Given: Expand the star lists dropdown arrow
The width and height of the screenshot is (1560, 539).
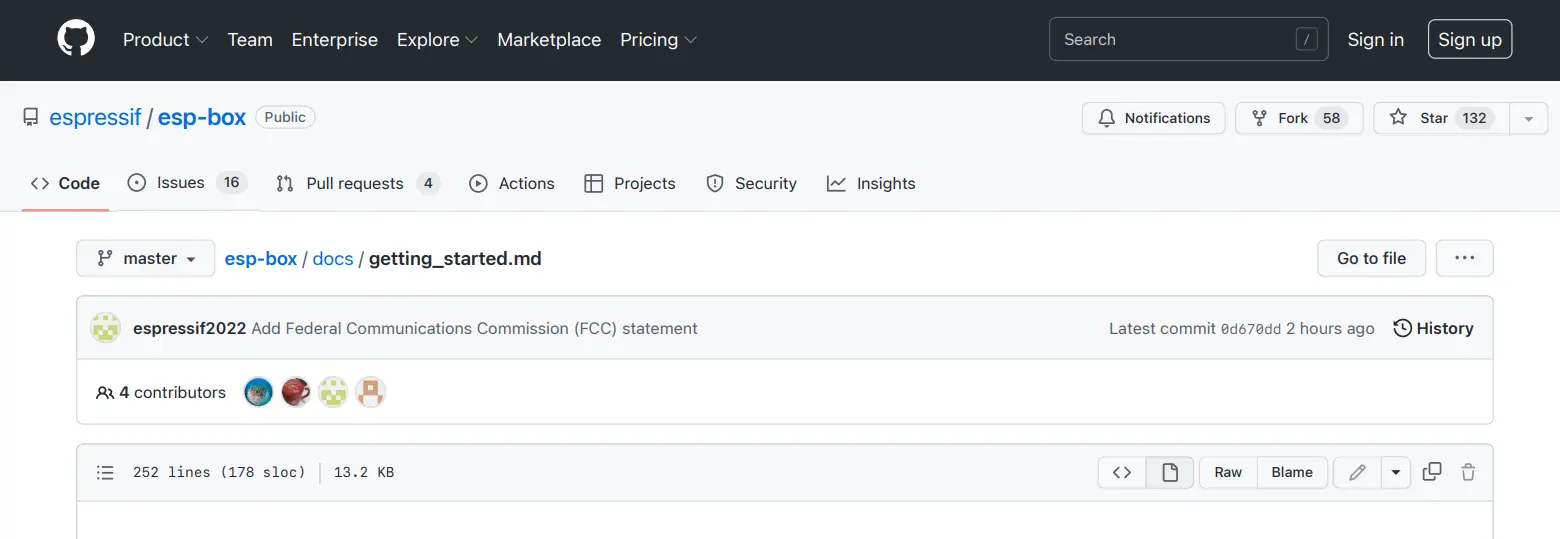Looking at the screenshot, I should tap(1528, 118).
